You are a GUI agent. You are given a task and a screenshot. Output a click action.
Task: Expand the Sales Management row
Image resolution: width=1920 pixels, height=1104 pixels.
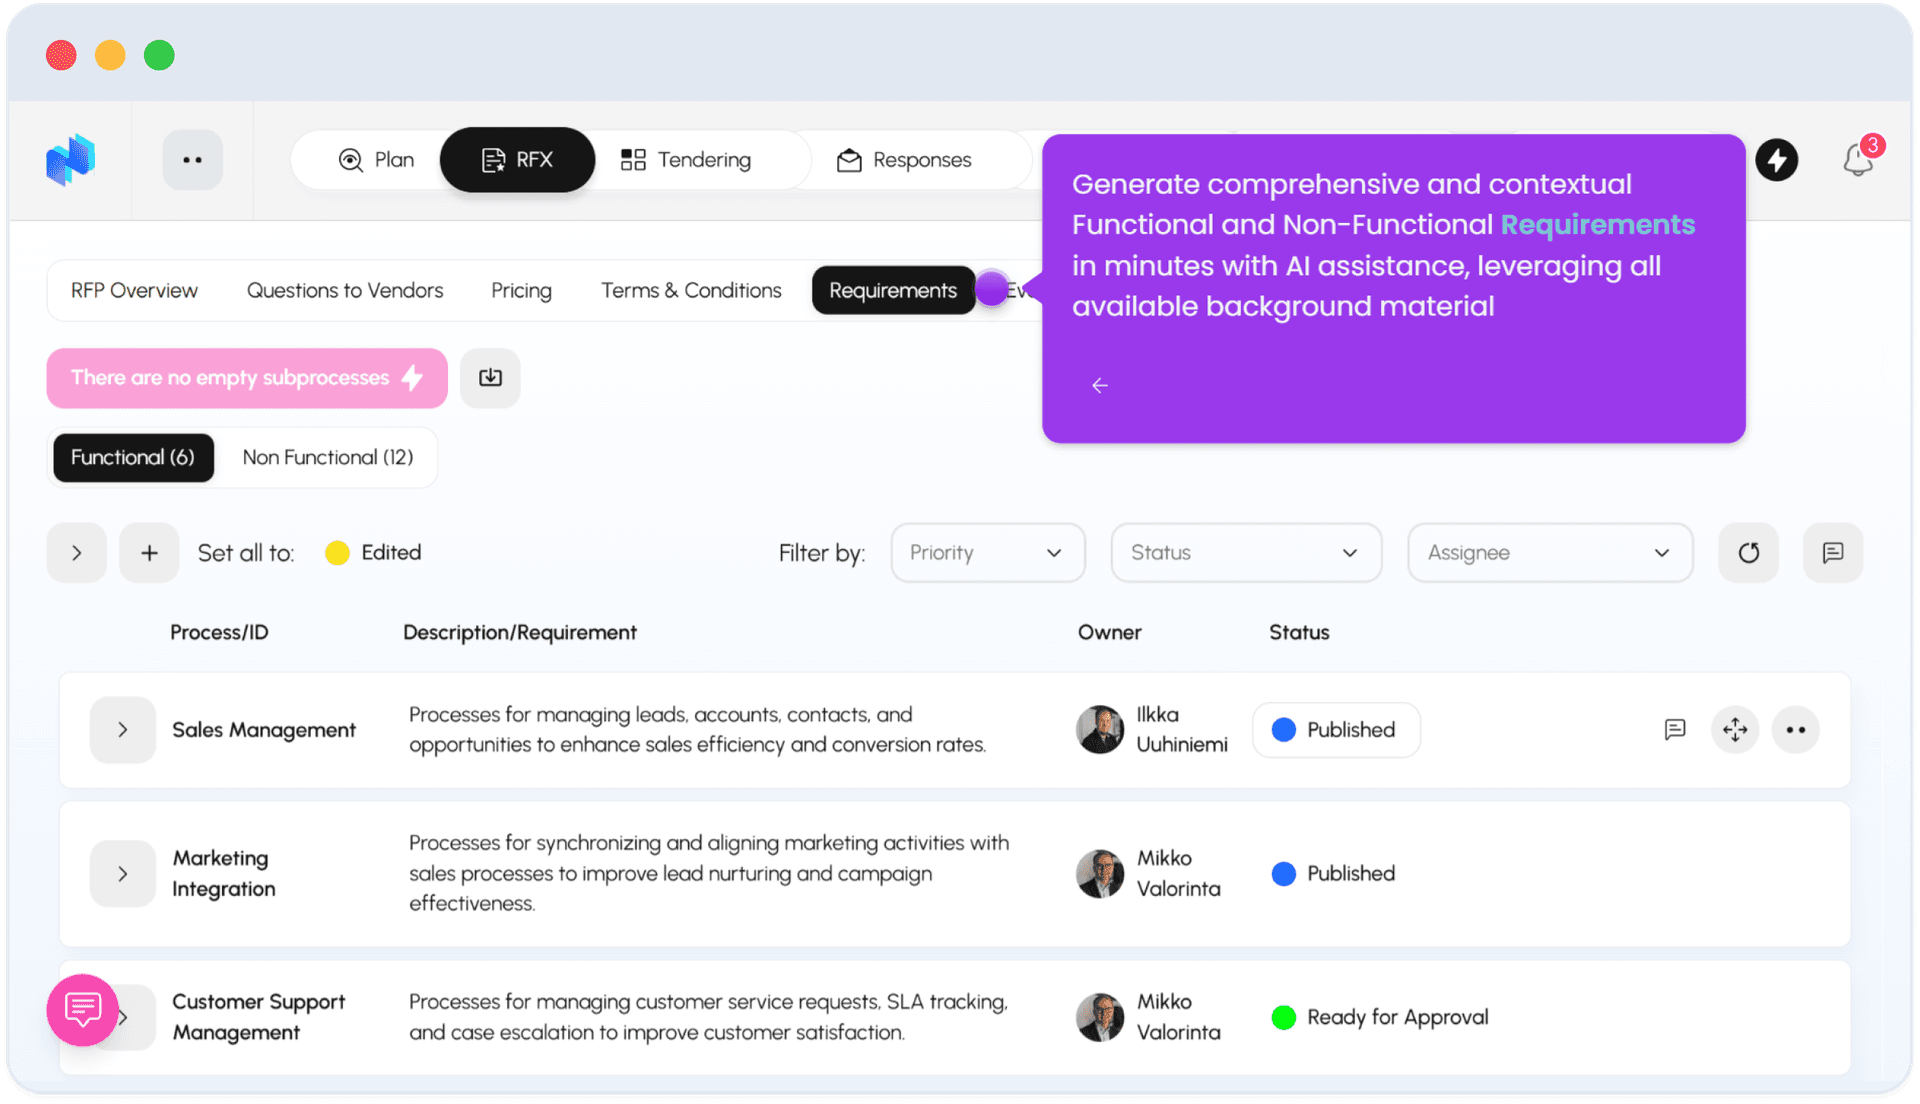tap(122, 730)
